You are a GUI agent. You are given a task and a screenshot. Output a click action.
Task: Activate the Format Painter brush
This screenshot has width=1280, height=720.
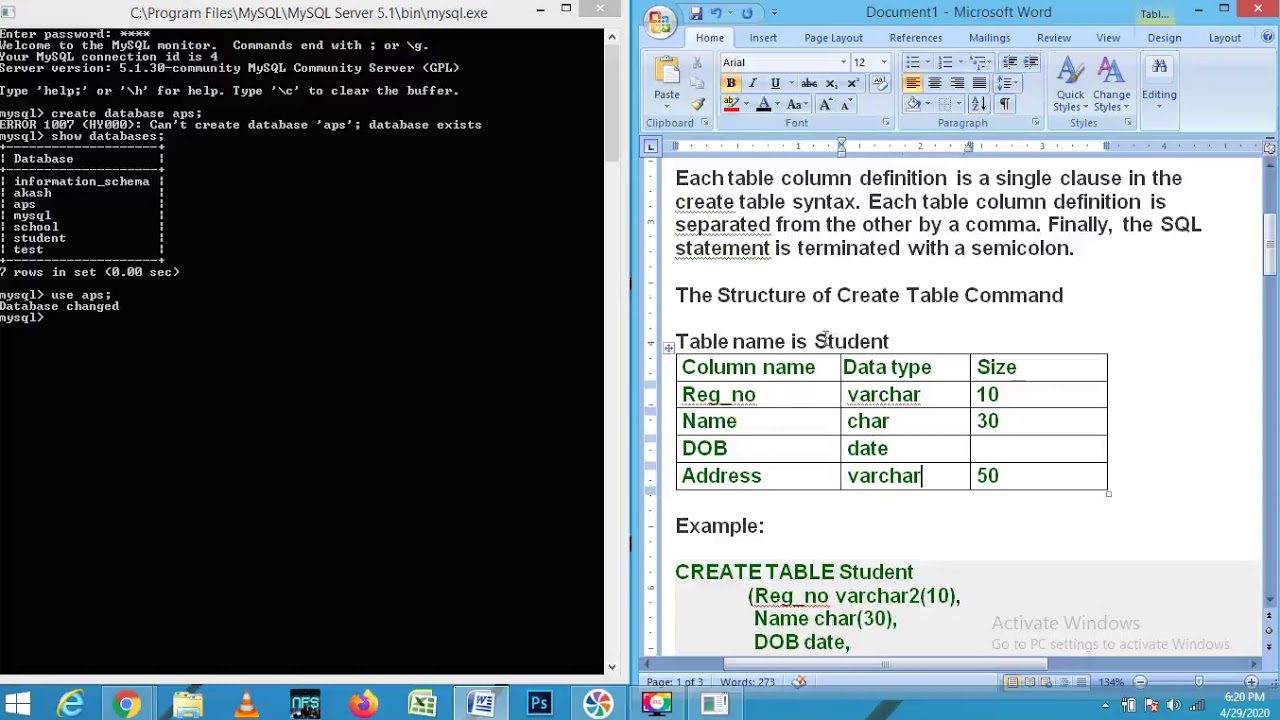[x=698, y=104]
